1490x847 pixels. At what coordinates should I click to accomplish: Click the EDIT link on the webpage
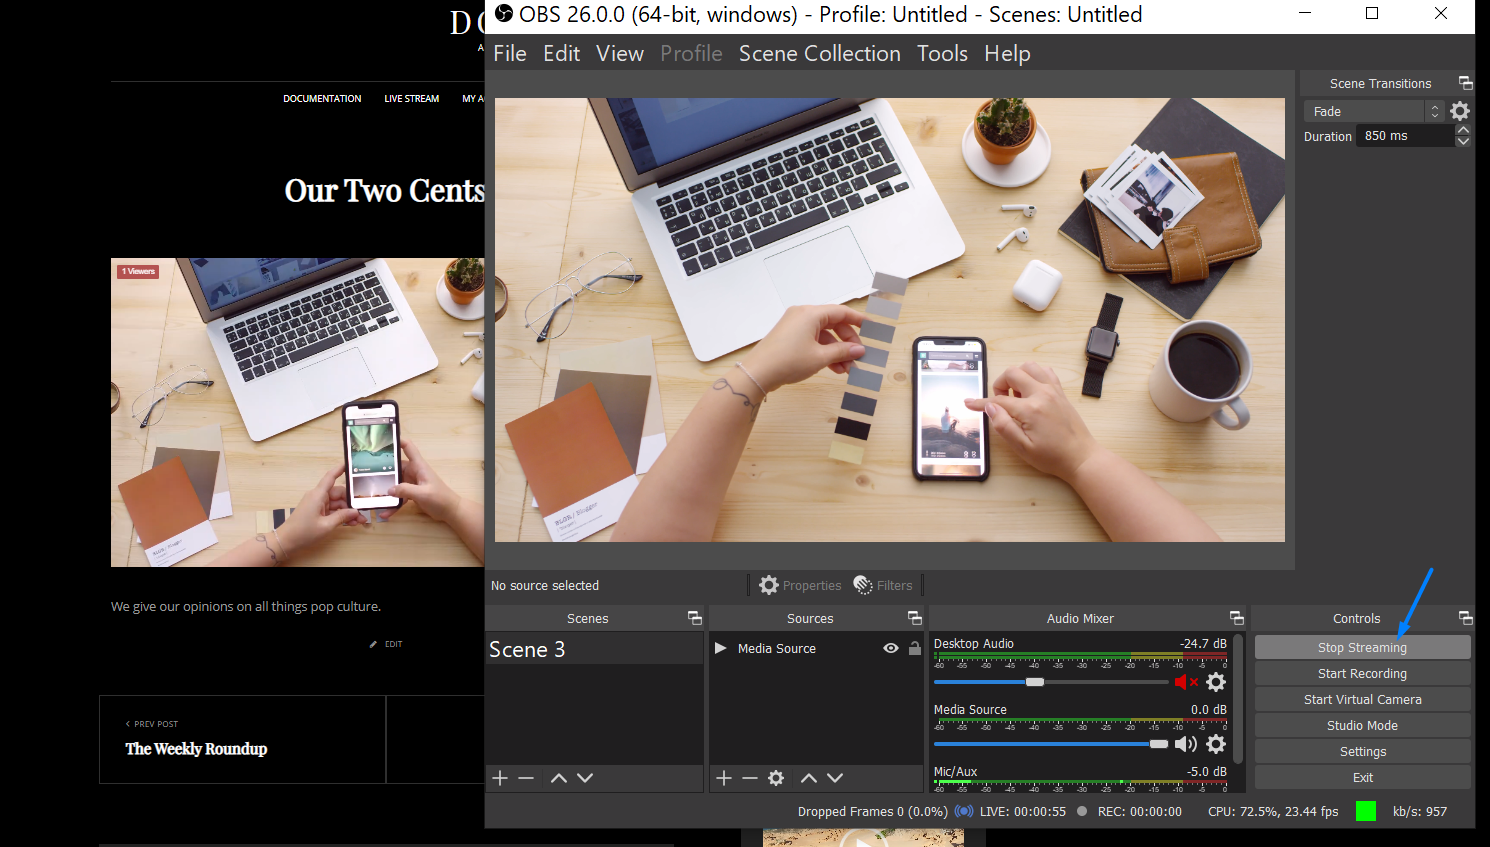[387, 644]
